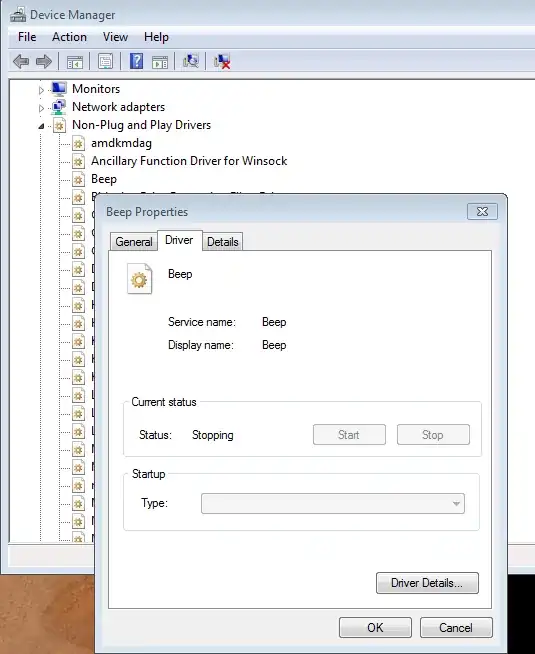This screenshot has width=535, height=654.
Task: Toggle the console tree pane icon
Action: coord(75,62)
